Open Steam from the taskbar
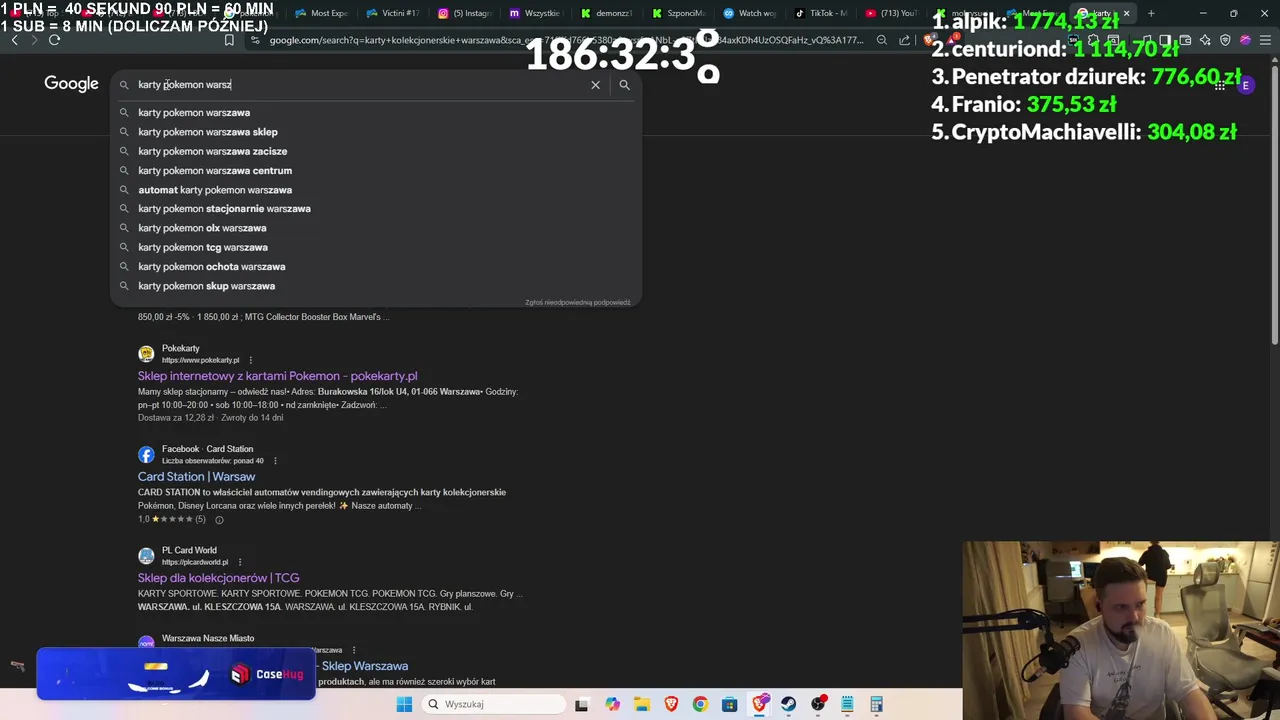Screen dimensions: 1280x720 pos(788,704)
